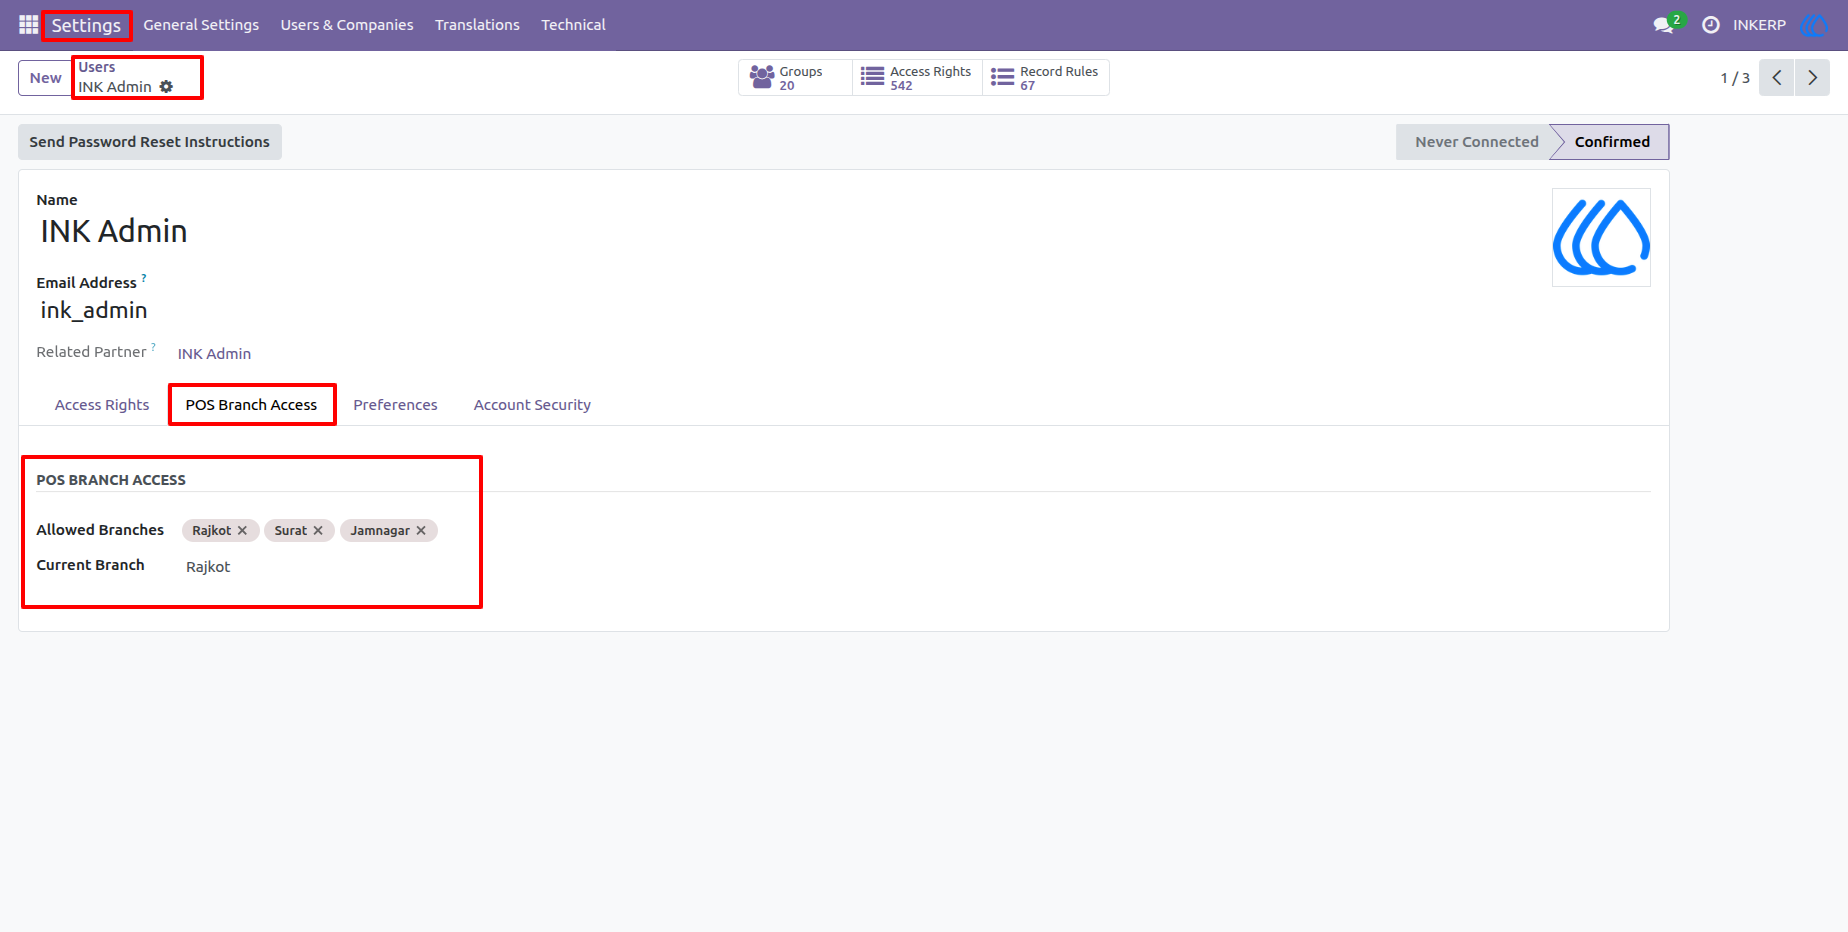Remove the Rajkot branch tag

click(x=242, y=531)
